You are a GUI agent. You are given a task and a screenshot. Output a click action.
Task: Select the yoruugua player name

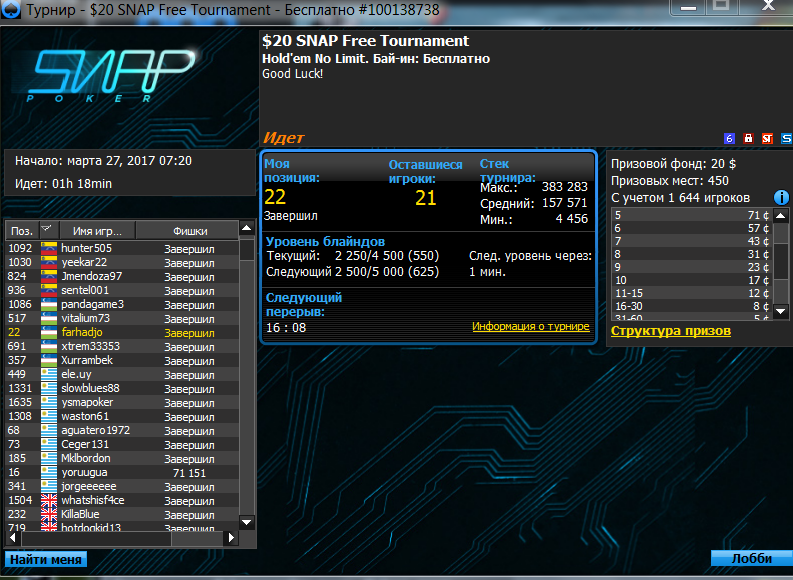(84, 472)
